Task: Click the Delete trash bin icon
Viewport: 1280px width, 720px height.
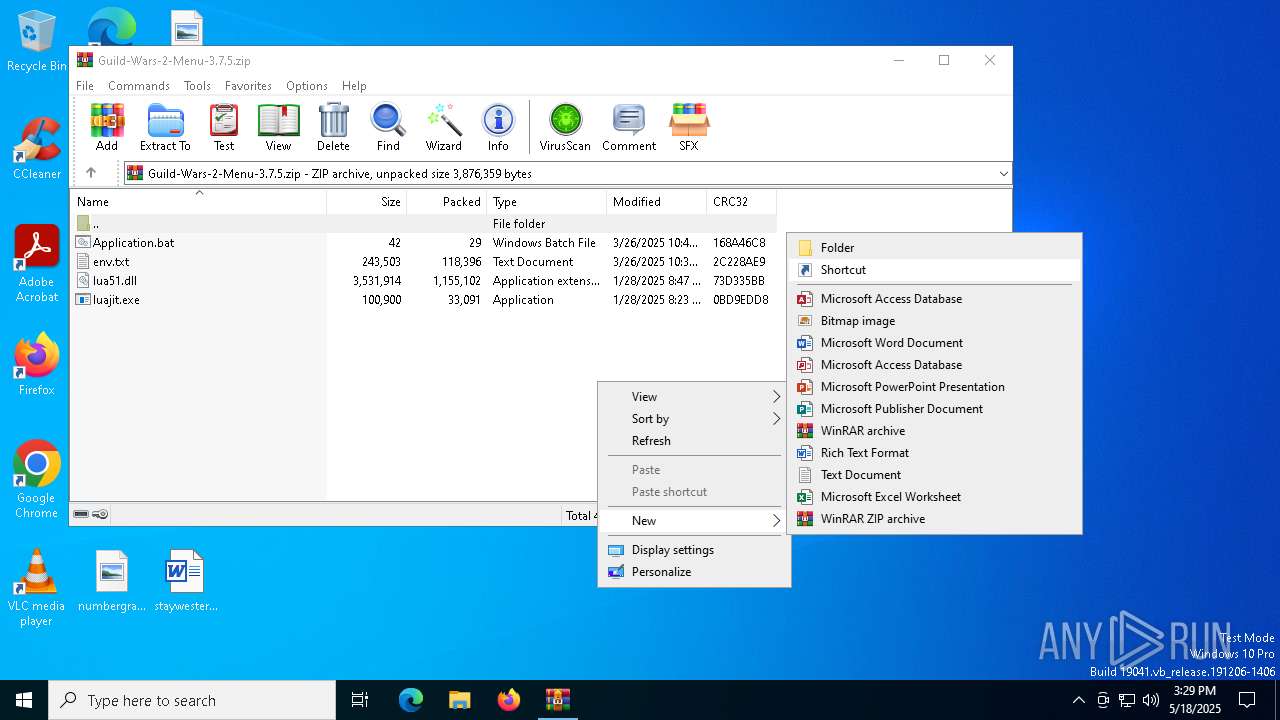Action: pyautogui.click(x=333, y=127)
